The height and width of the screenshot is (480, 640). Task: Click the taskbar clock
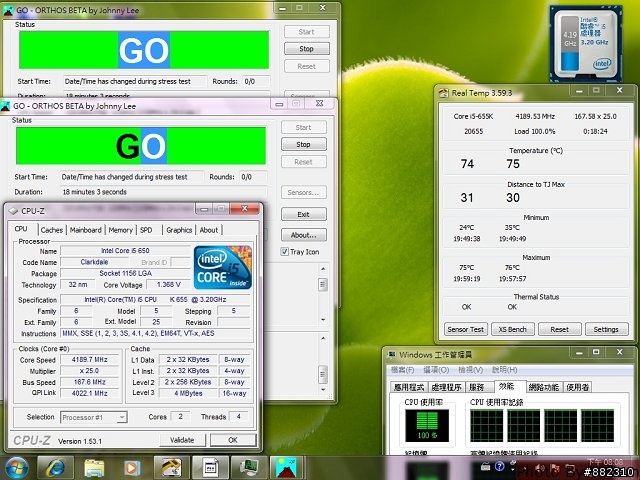604,462
